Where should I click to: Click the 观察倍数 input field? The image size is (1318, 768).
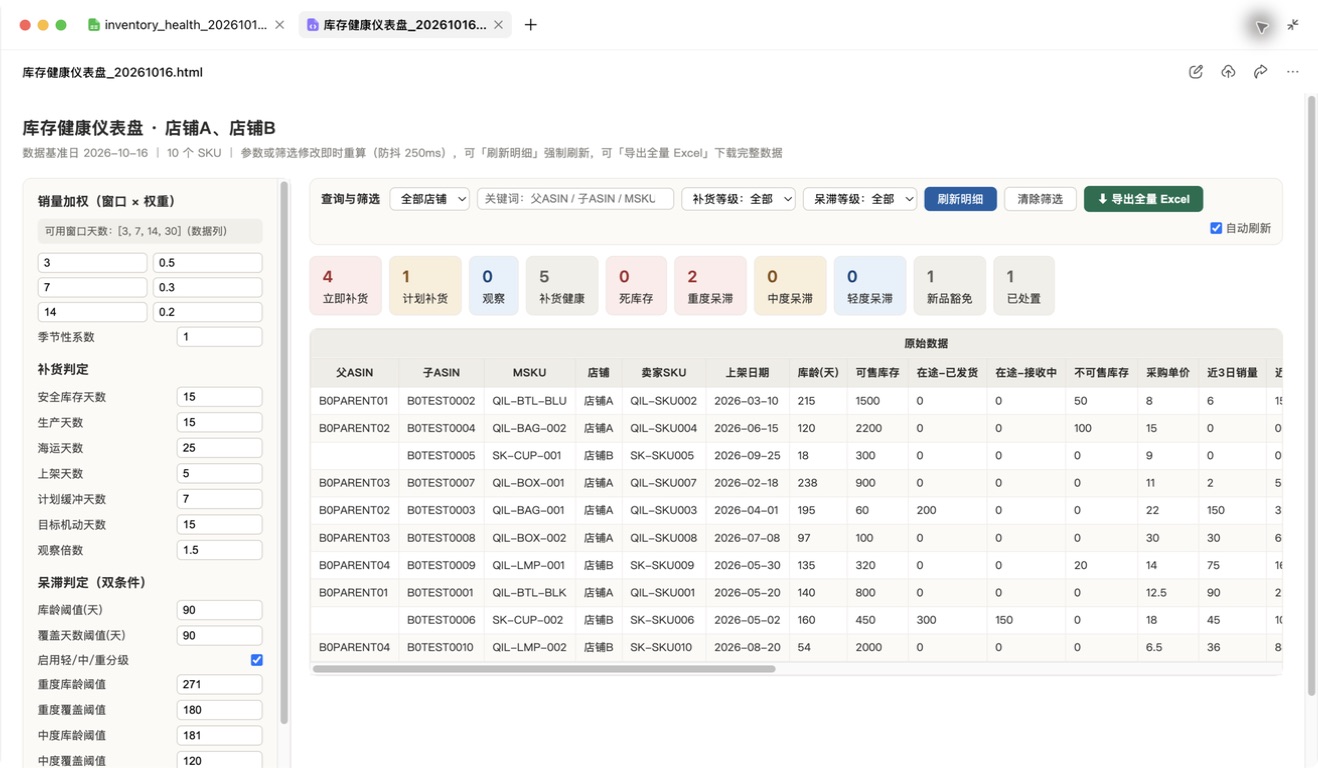pyautogui.click(x=219, y=550)
